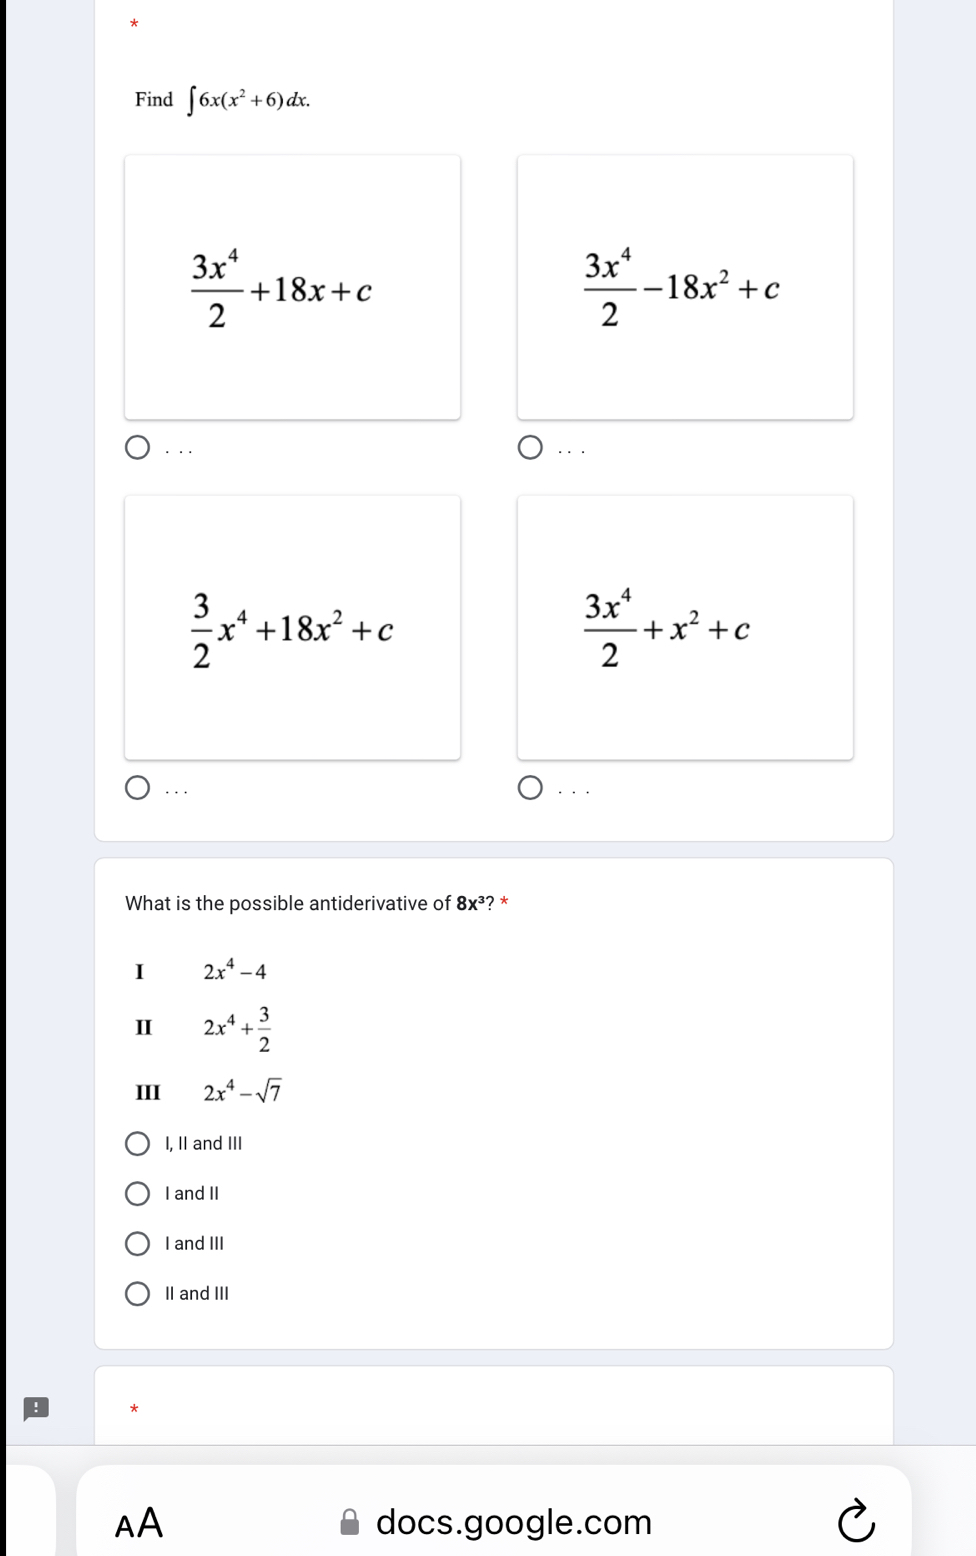Tap the bold 8x³ text in the question
This screenshot has height=1556, width=976.
pos(470,903)
